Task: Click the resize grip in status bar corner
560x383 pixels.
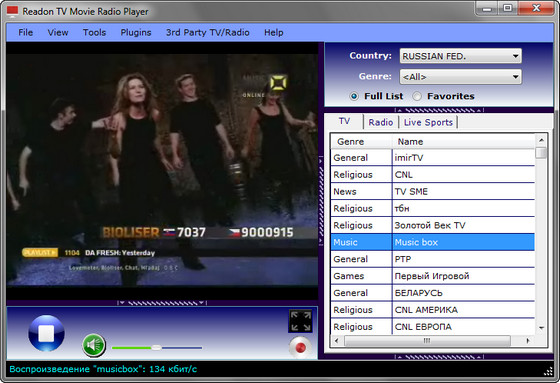Action: [x=548, y=371]
